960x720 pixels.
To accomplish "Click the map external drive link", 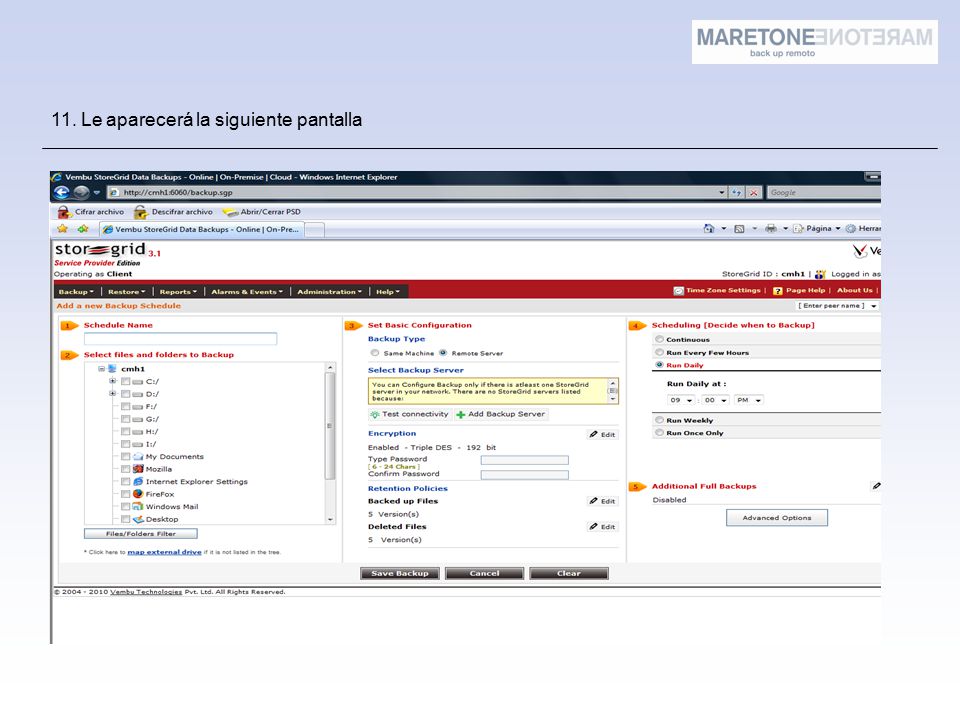I will (x=164, y=552).
